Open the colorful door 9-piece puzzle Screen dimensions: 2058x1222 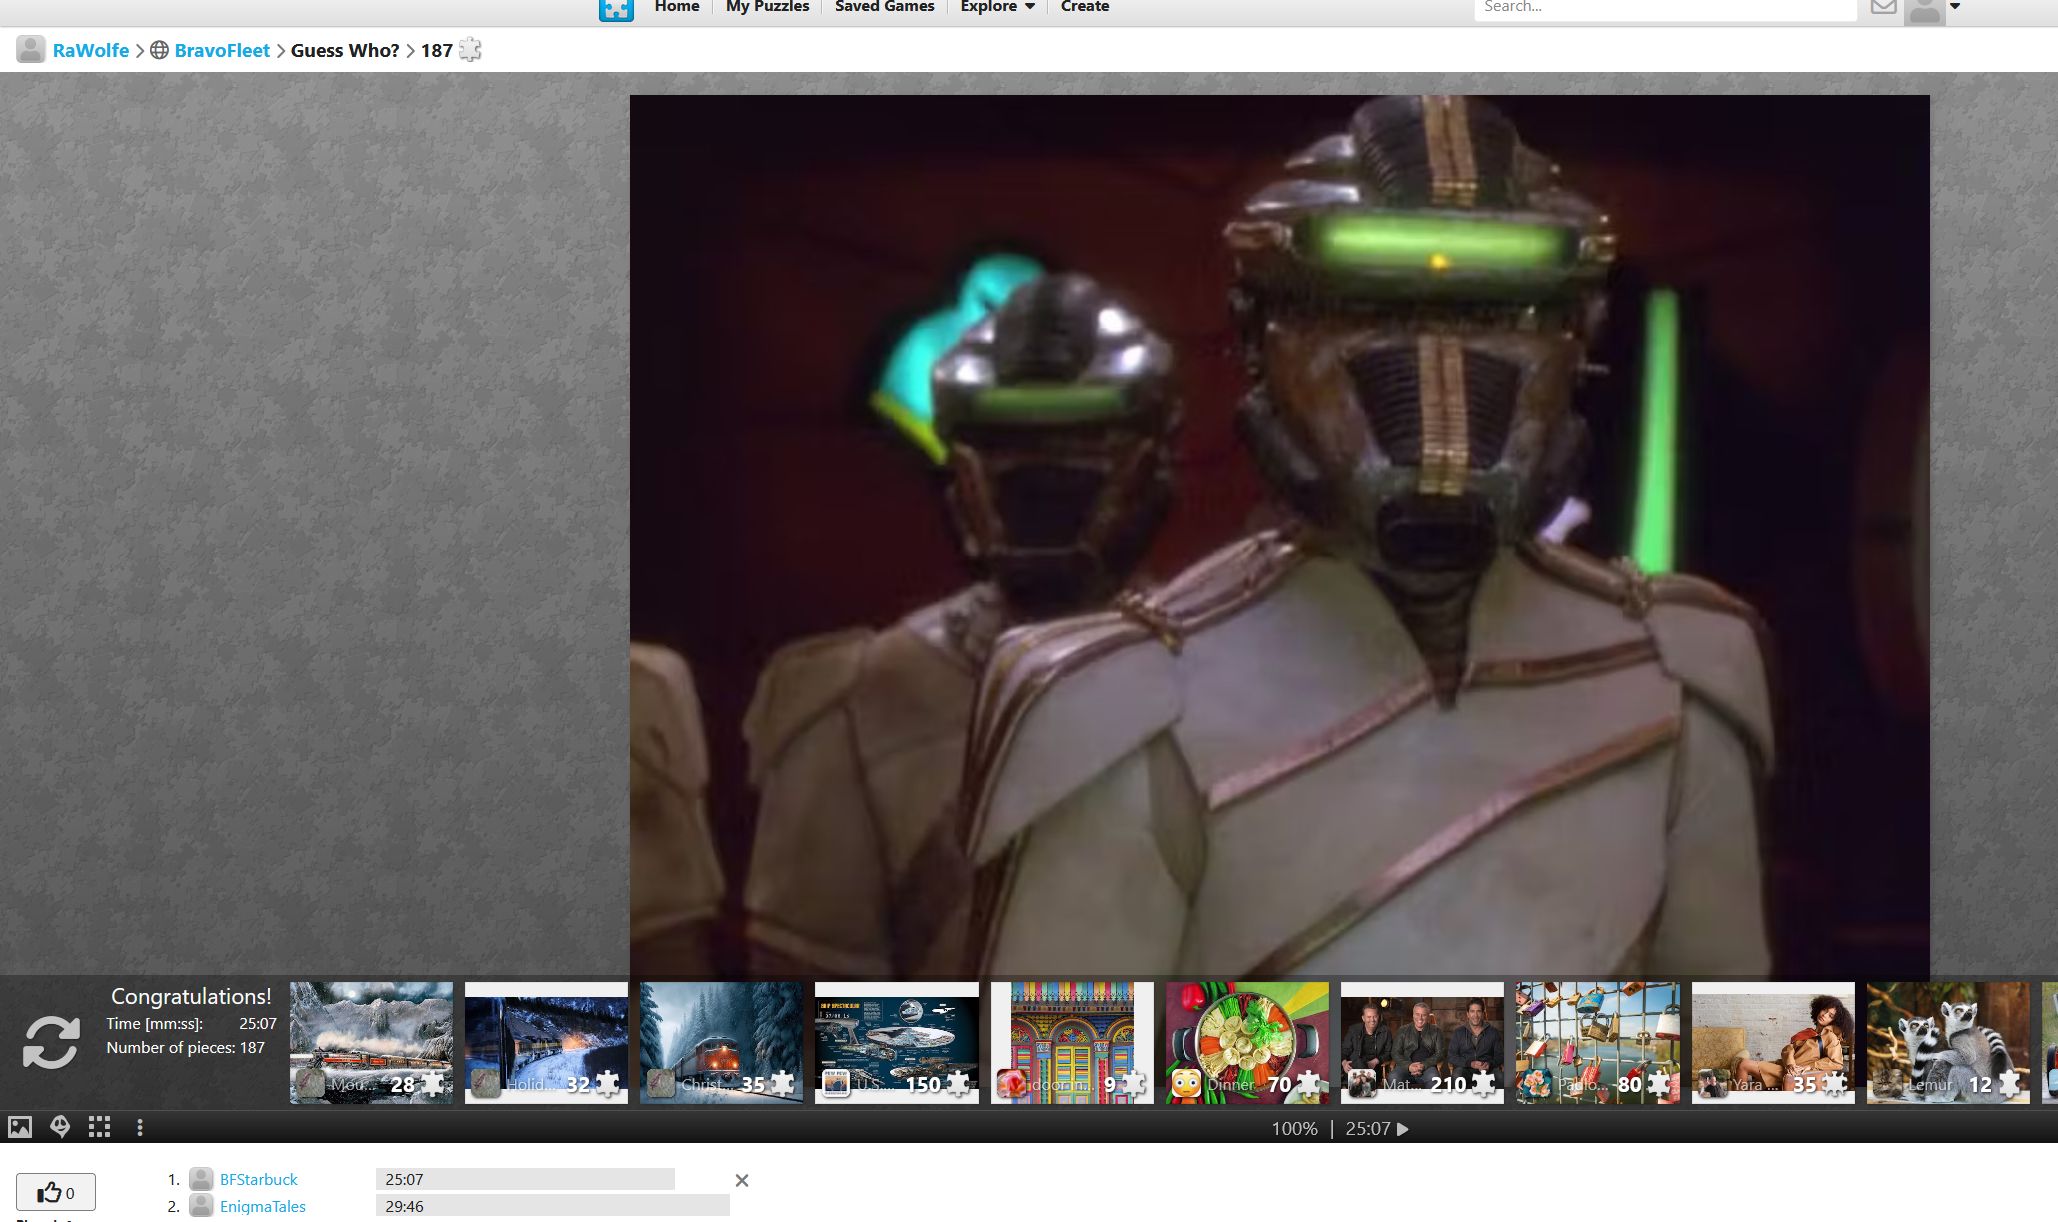tap(1072, 1042)
